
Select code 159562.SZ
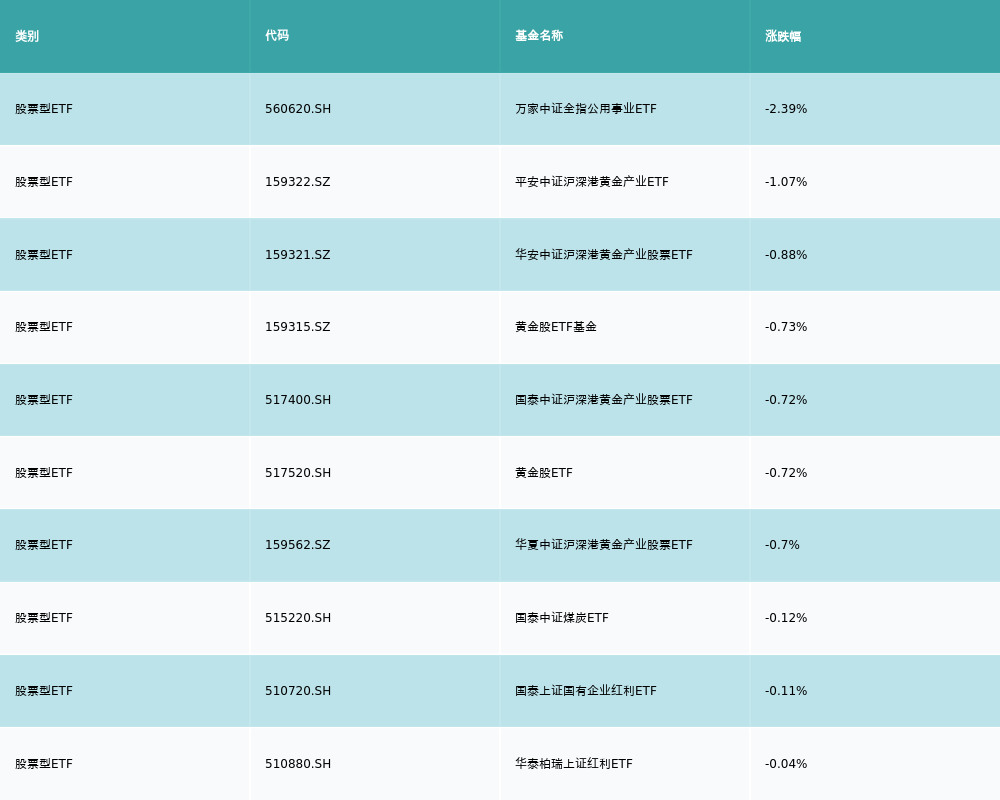point(298,545)
